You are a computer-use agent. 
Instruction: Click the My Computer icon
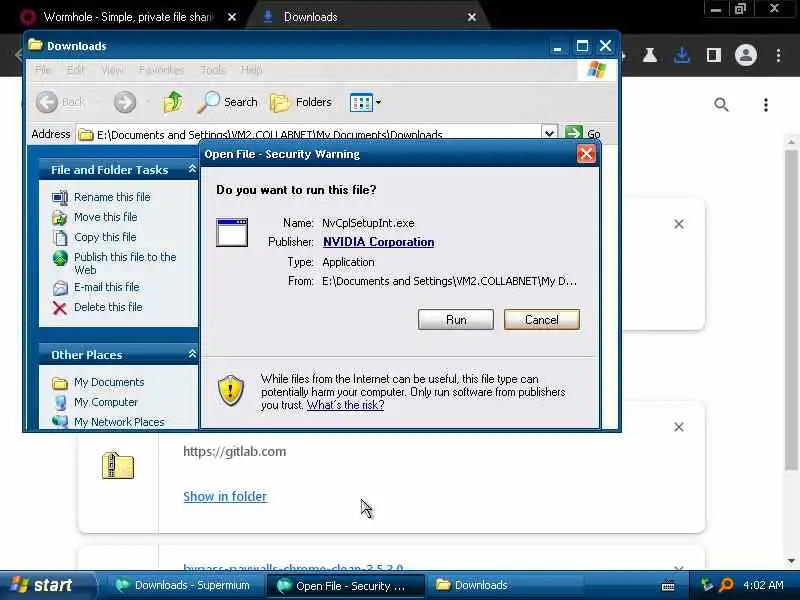pyautogui.click(x=60, y=403)
